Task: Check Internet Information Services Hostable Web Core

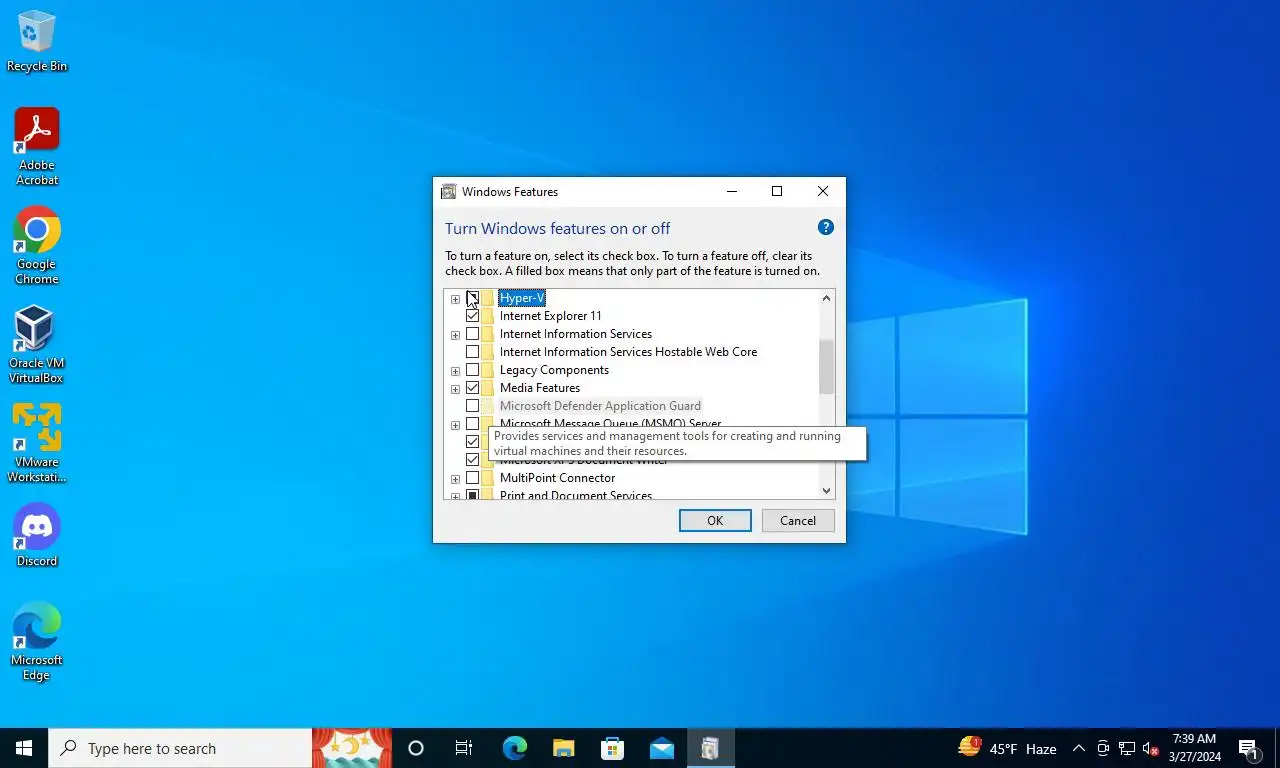Action: [473, 352]
